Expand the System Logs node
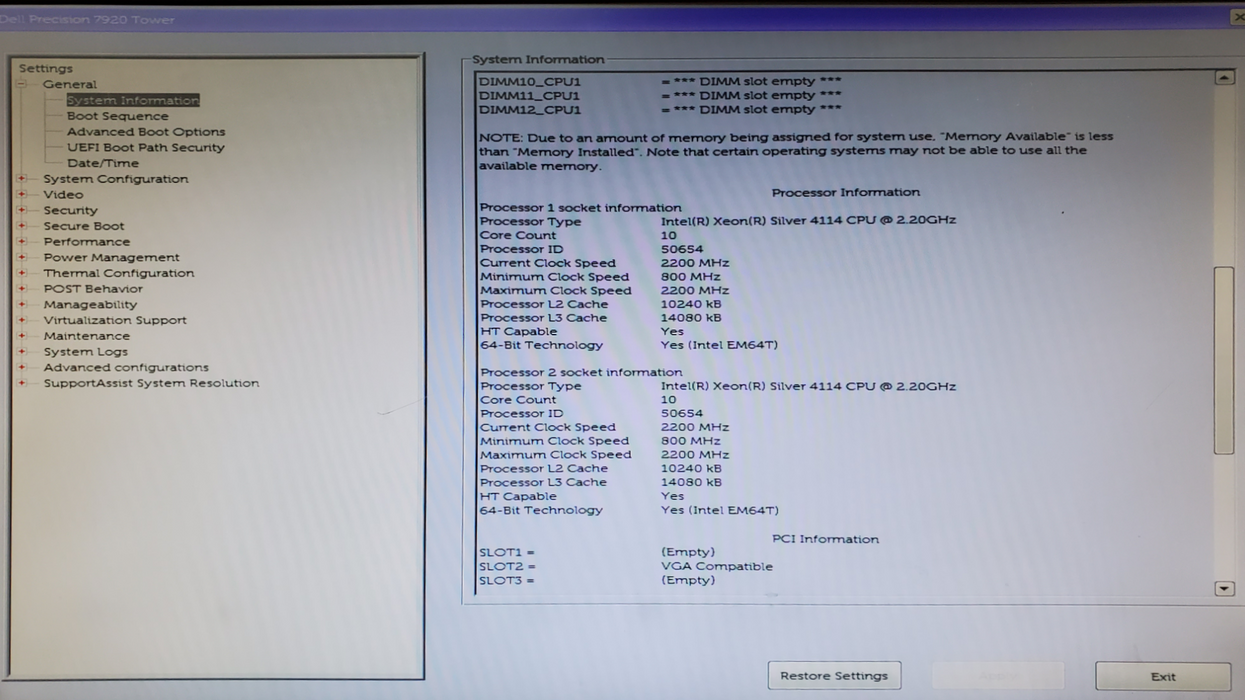This screenshot has height=700, width=1245. pyautogui.click(x=22, y=352)
